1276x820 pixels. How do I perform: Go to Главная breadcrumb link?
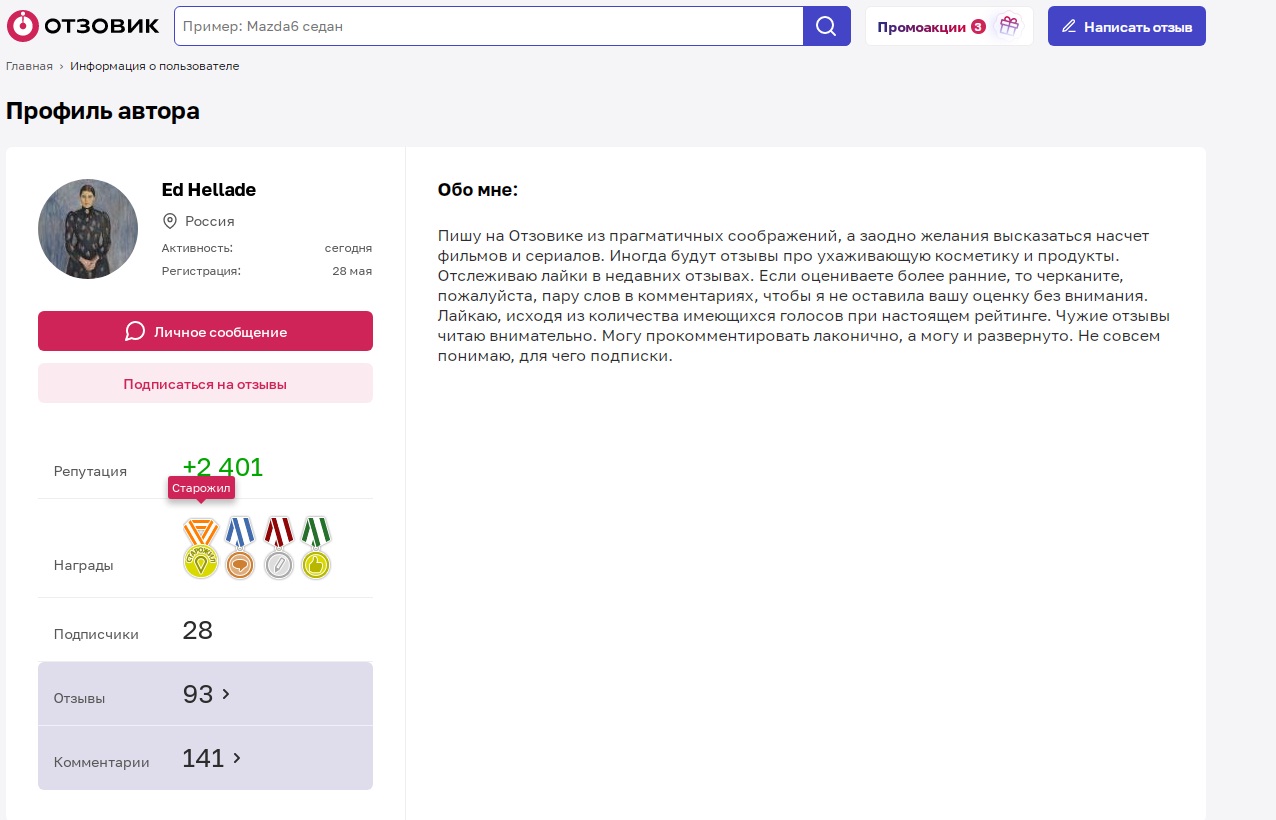click(29, 66)
